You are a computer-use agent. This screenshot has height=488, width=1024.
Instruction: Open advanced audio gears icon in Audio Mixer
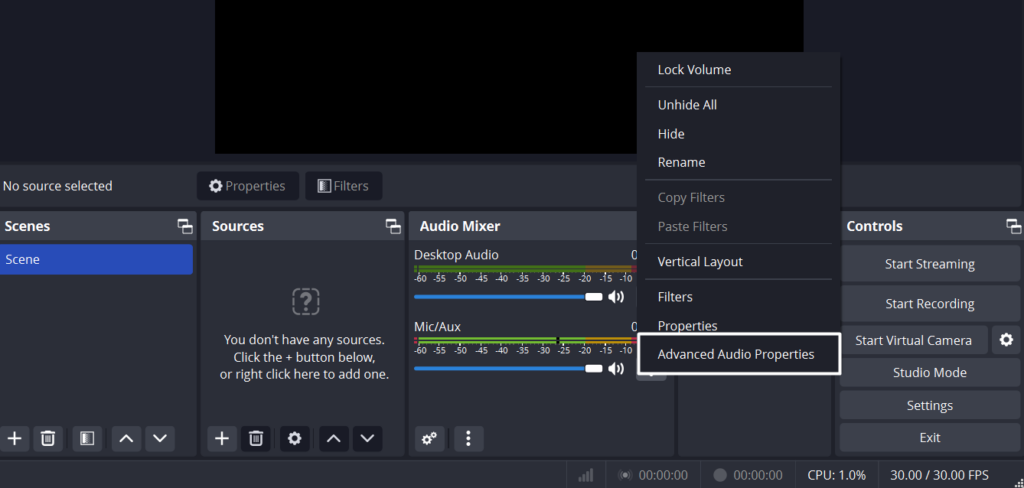coord(430,438)
